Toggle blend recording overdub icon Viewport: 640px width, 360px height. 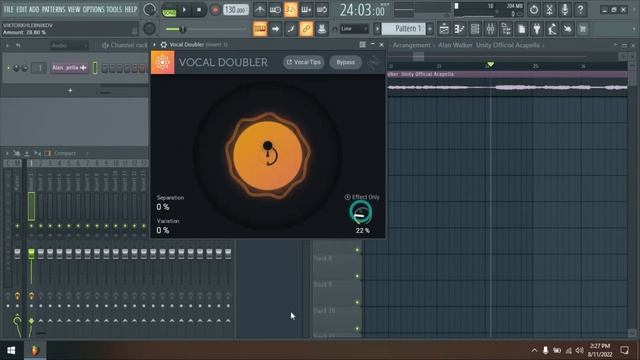point(306,9)
